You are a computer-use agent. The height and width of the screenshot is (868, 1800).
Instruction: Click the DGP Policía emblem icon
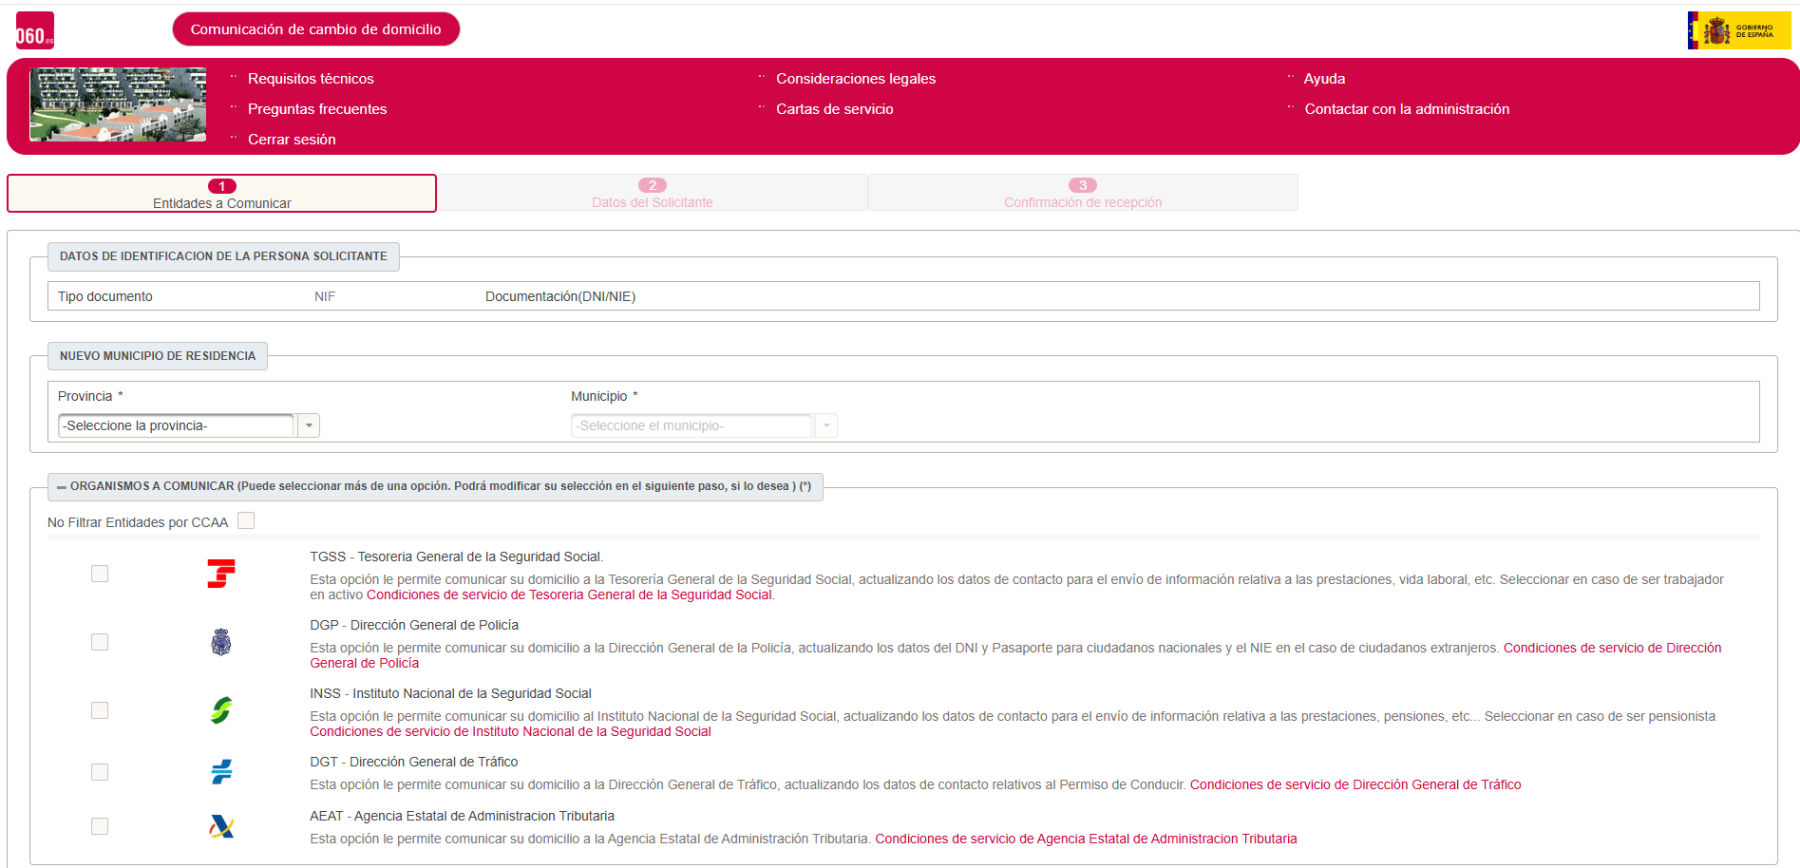point(221,642)
